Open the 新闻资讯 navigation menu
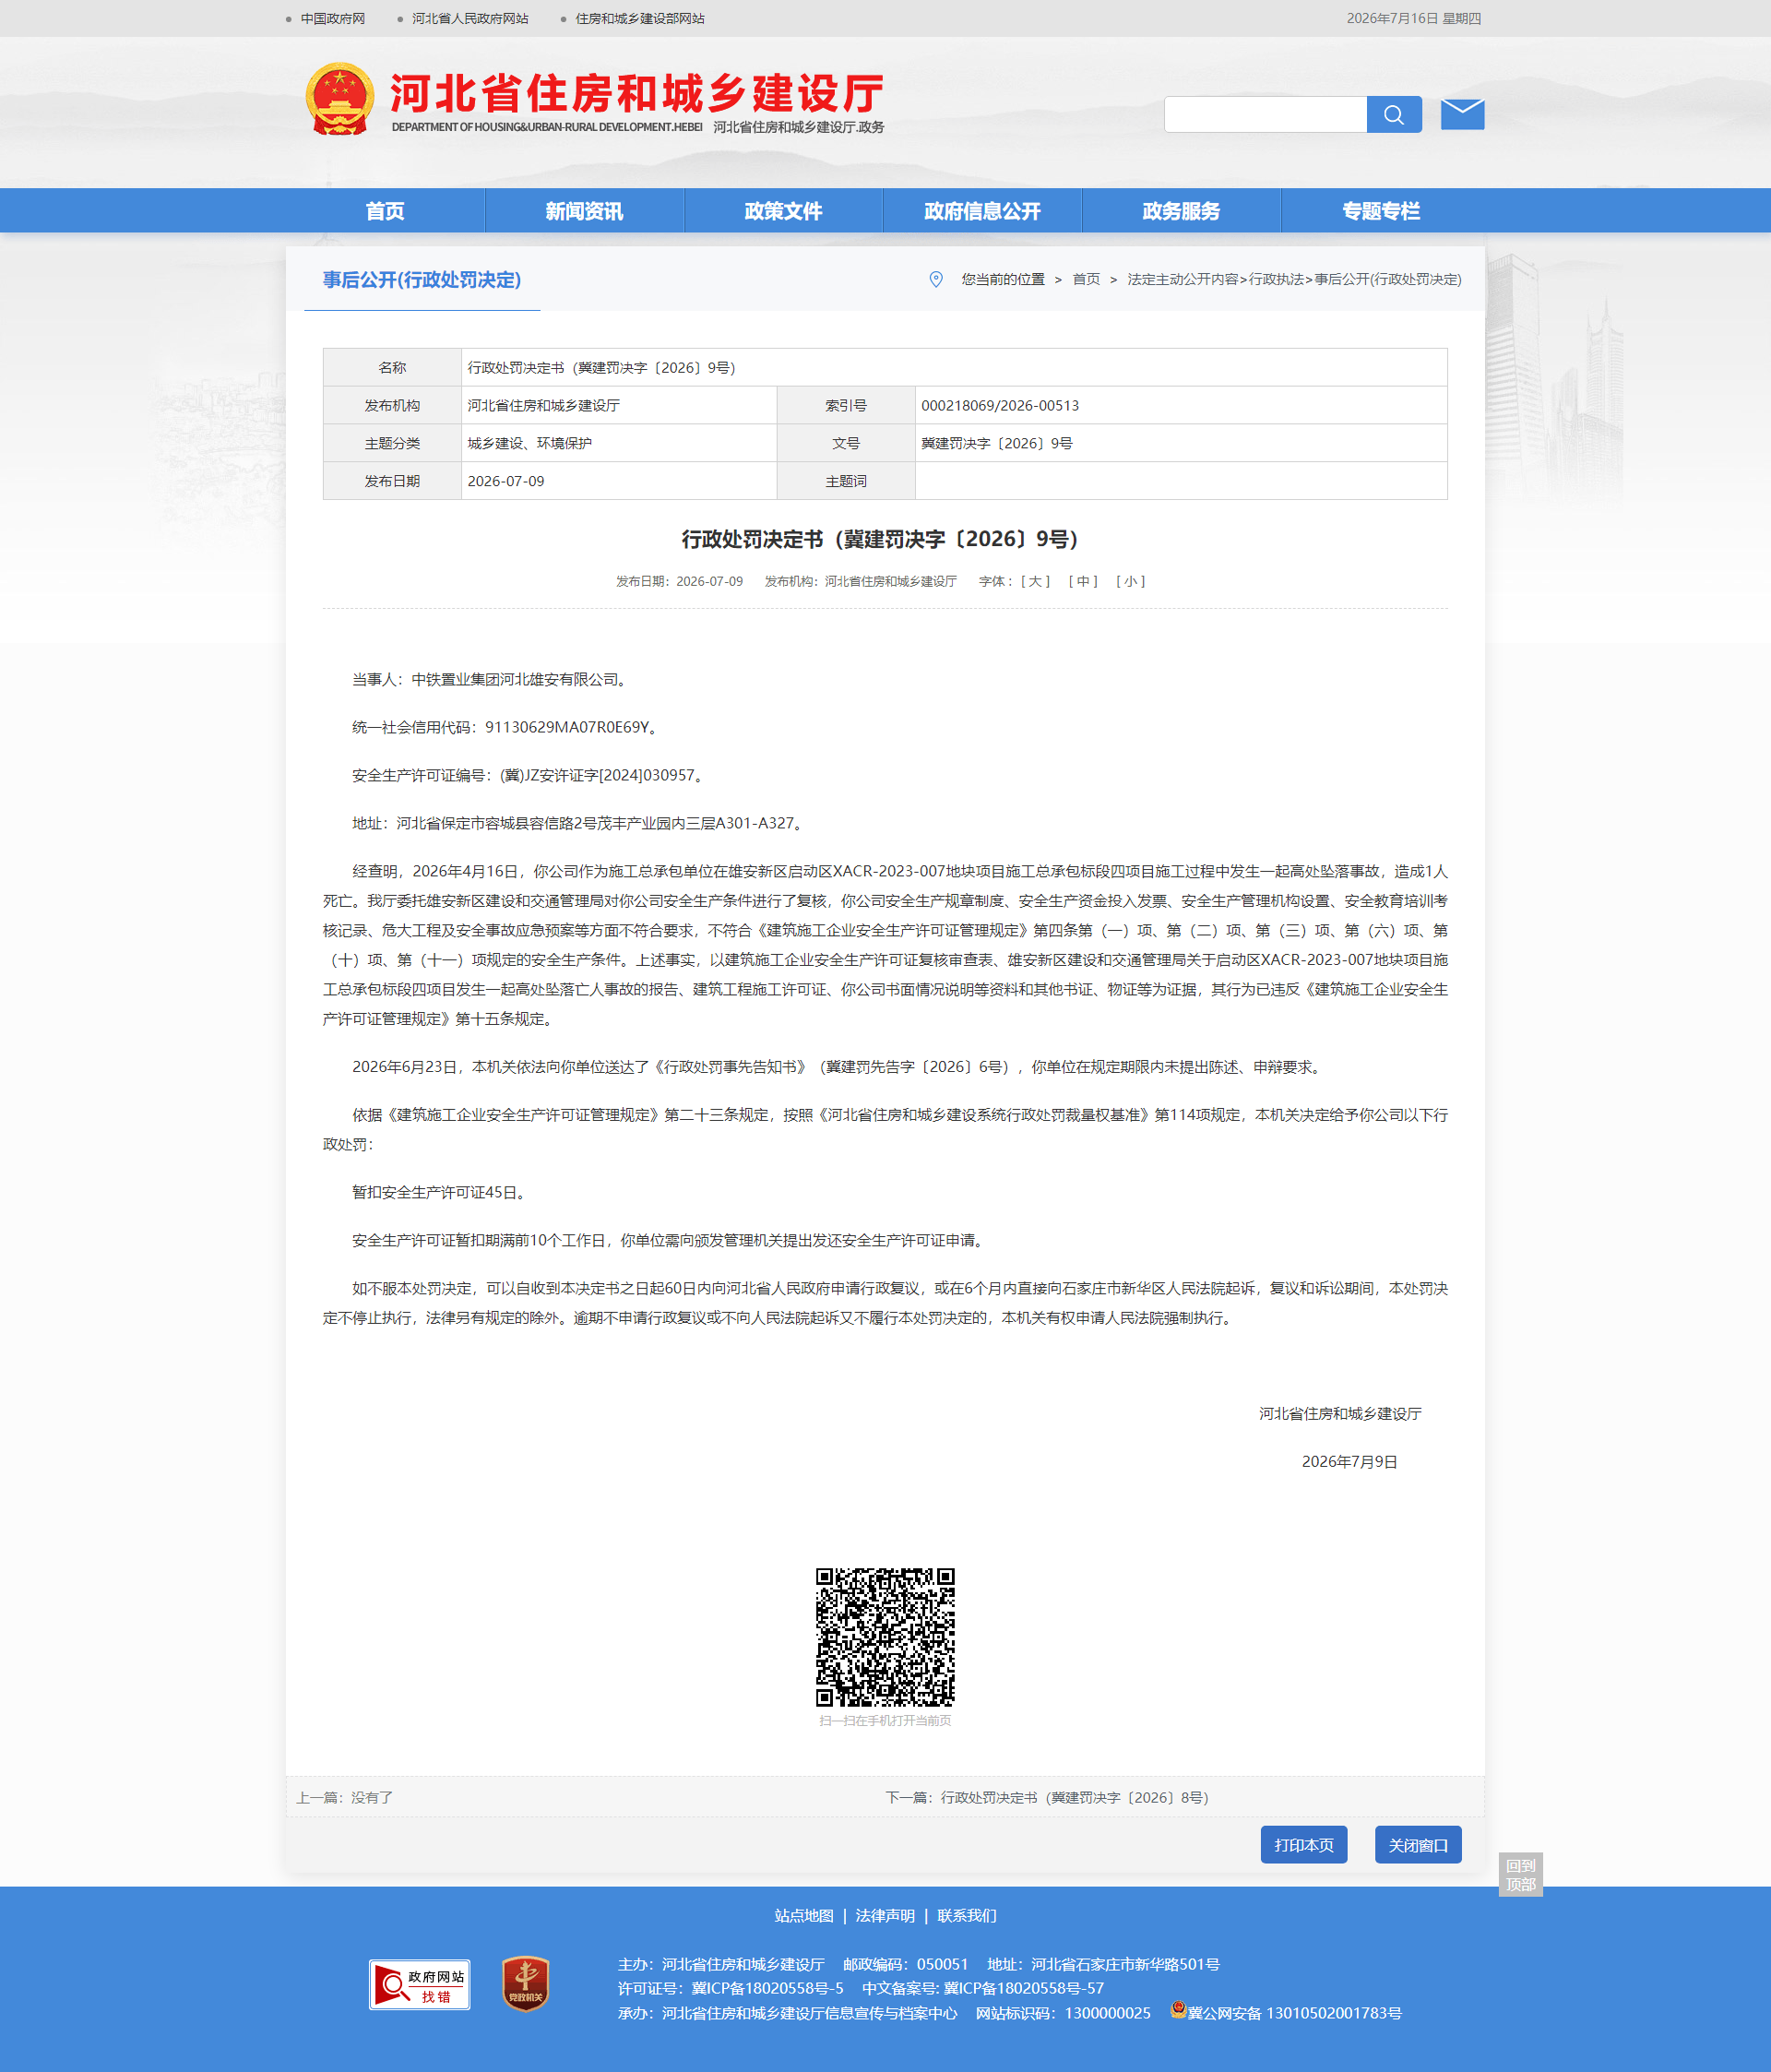Screen dimensions: 1771x2072 pyautogui.click(x=584, y=211)
